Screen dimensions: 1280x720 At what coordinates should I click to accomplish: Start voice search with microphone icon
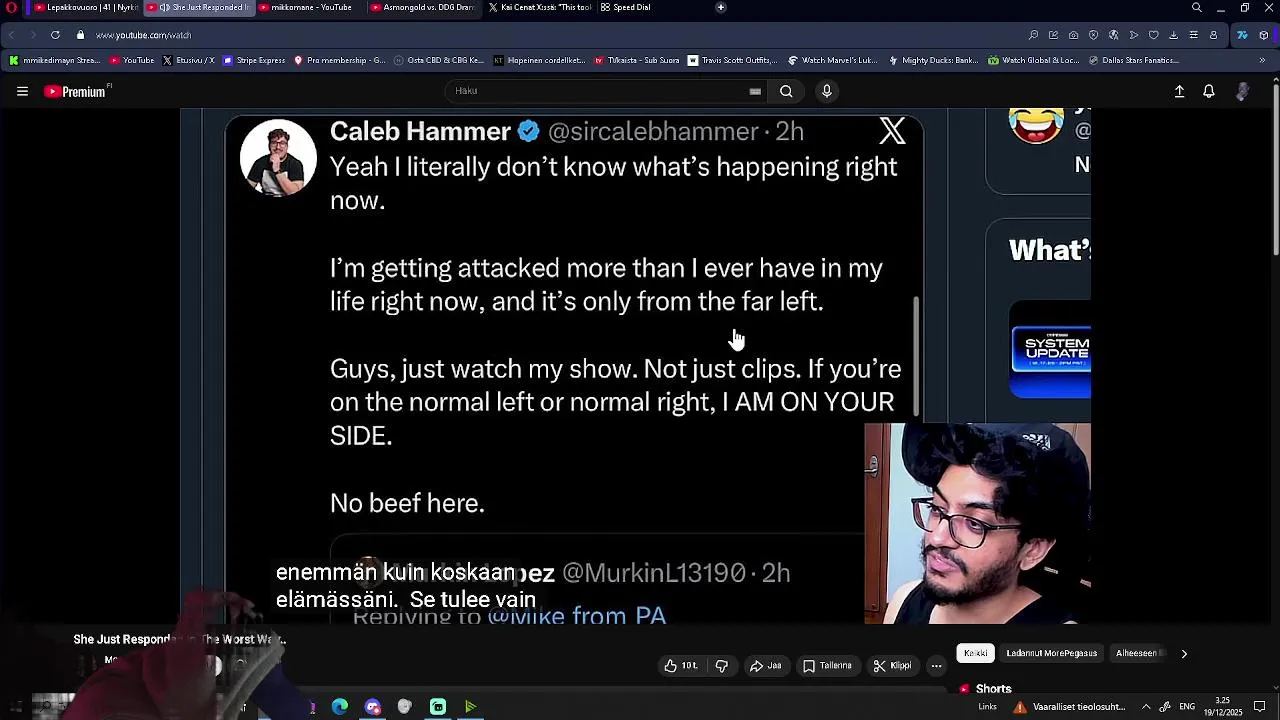[x=827, y=91]
